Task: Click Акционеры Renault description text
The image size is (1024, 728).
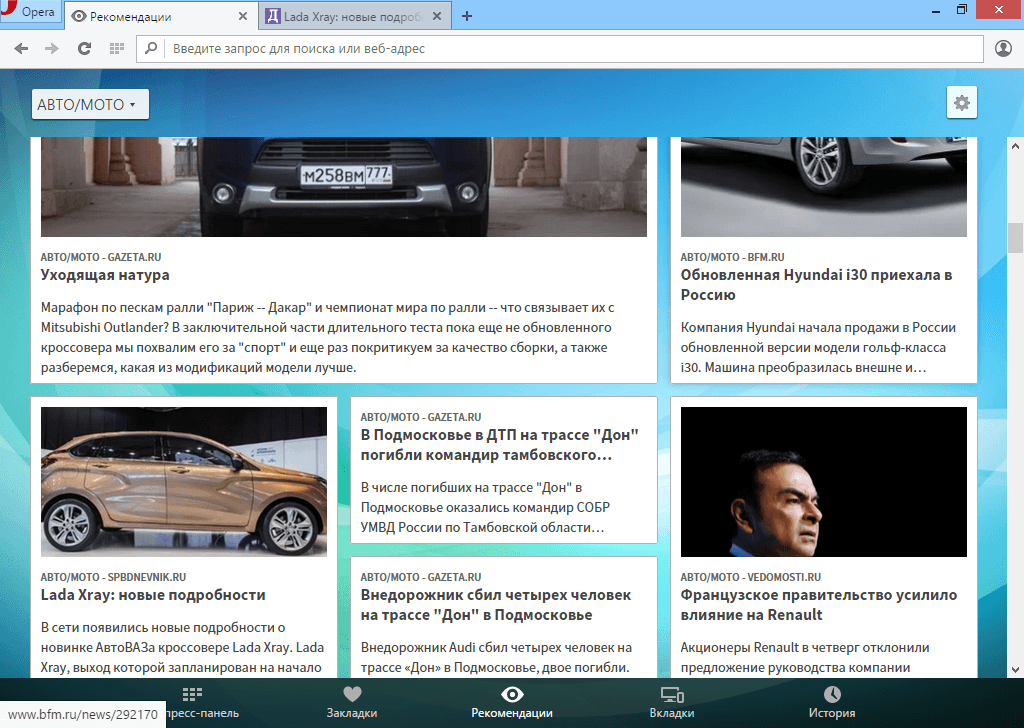Action: click(805, 657)
